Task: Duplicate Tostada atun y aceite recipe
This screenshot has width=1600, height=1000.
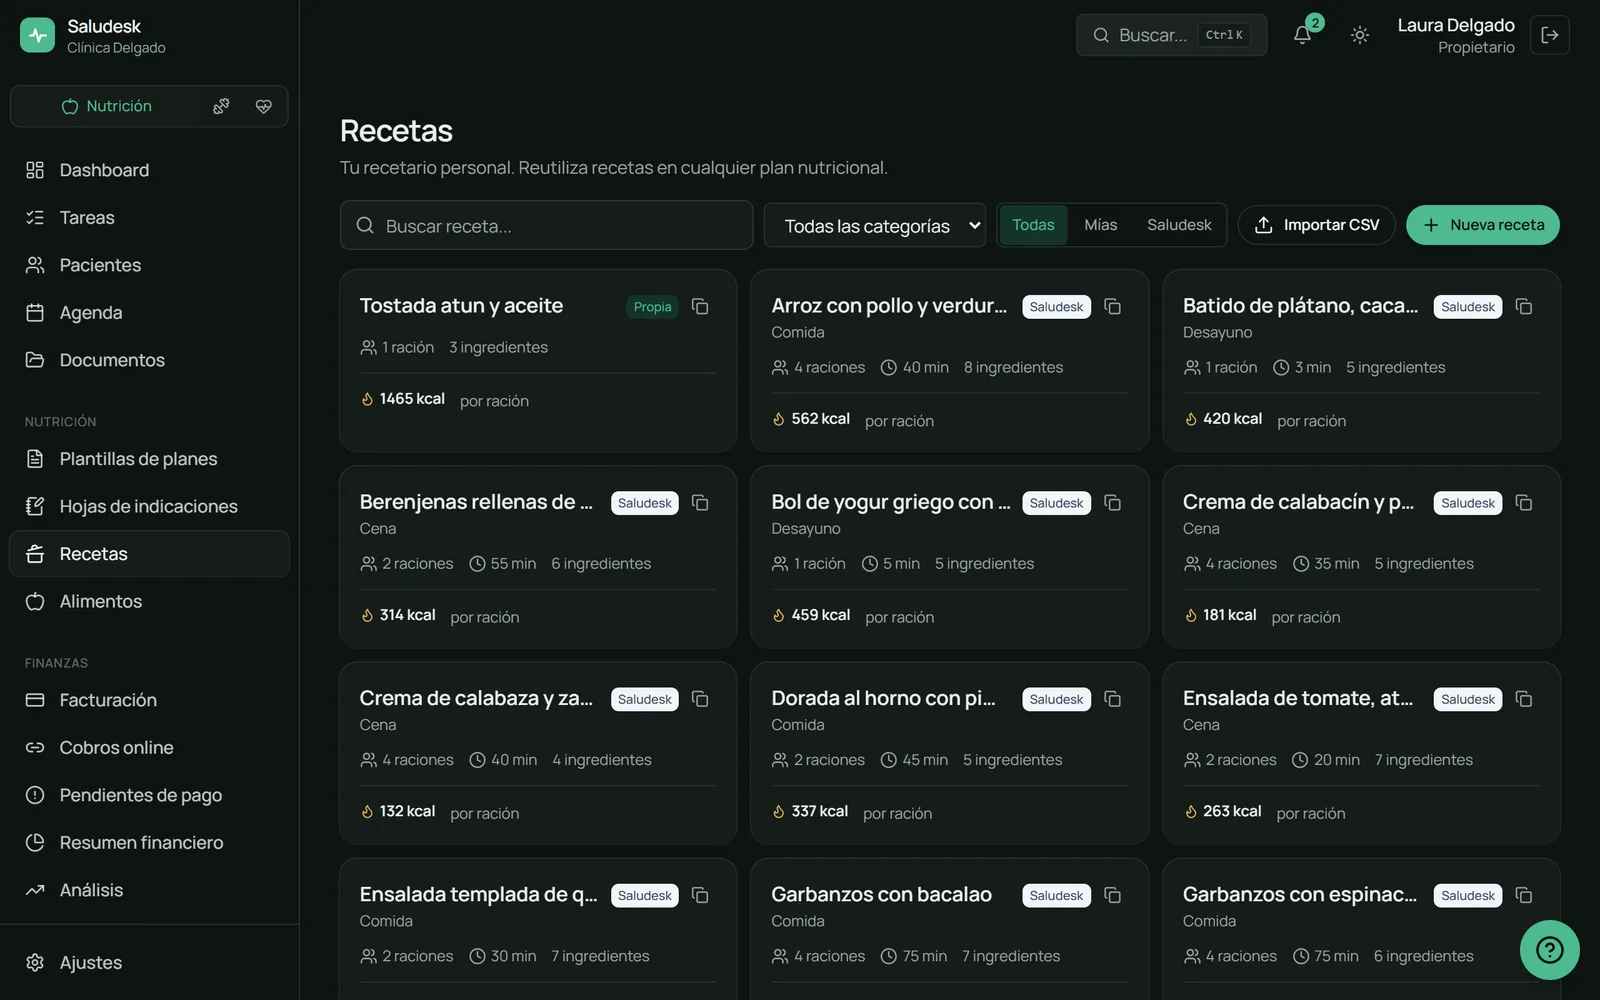Action: tap(700, 306)
